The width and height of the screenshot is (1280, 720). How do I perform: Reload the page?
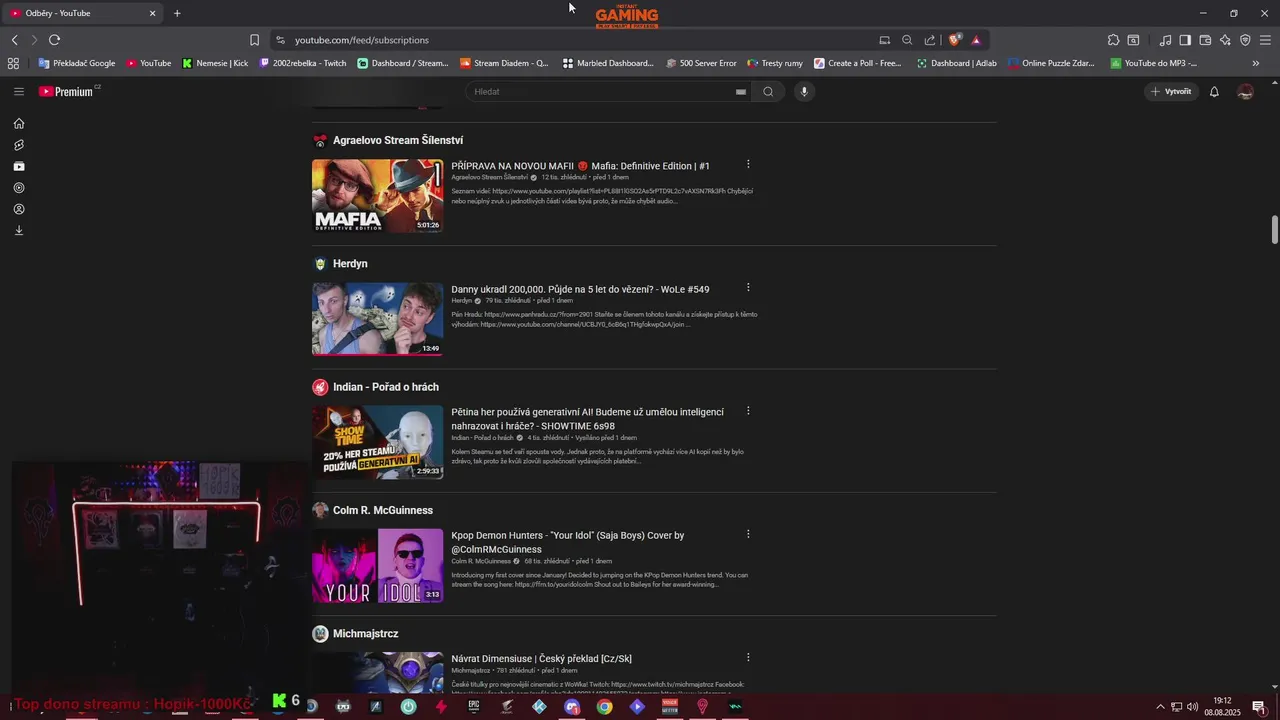[x=54, y=40]
